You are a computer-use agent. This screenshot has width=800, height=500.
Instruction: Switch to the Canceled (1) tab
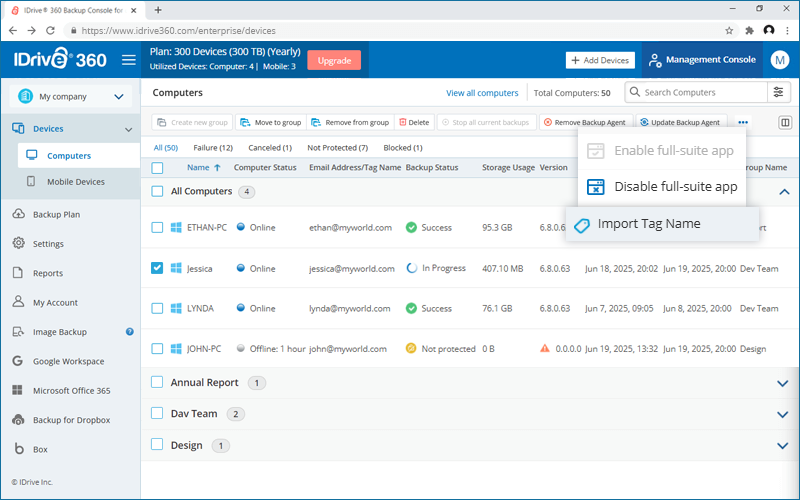coord(270,148)
